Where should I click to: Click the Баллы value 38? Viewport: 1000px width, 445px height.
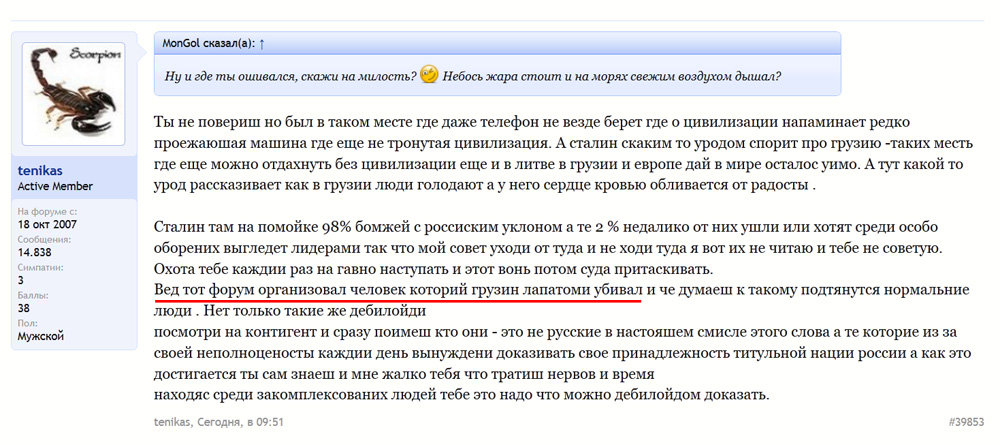pyautogui.click(x=24, y=309)
